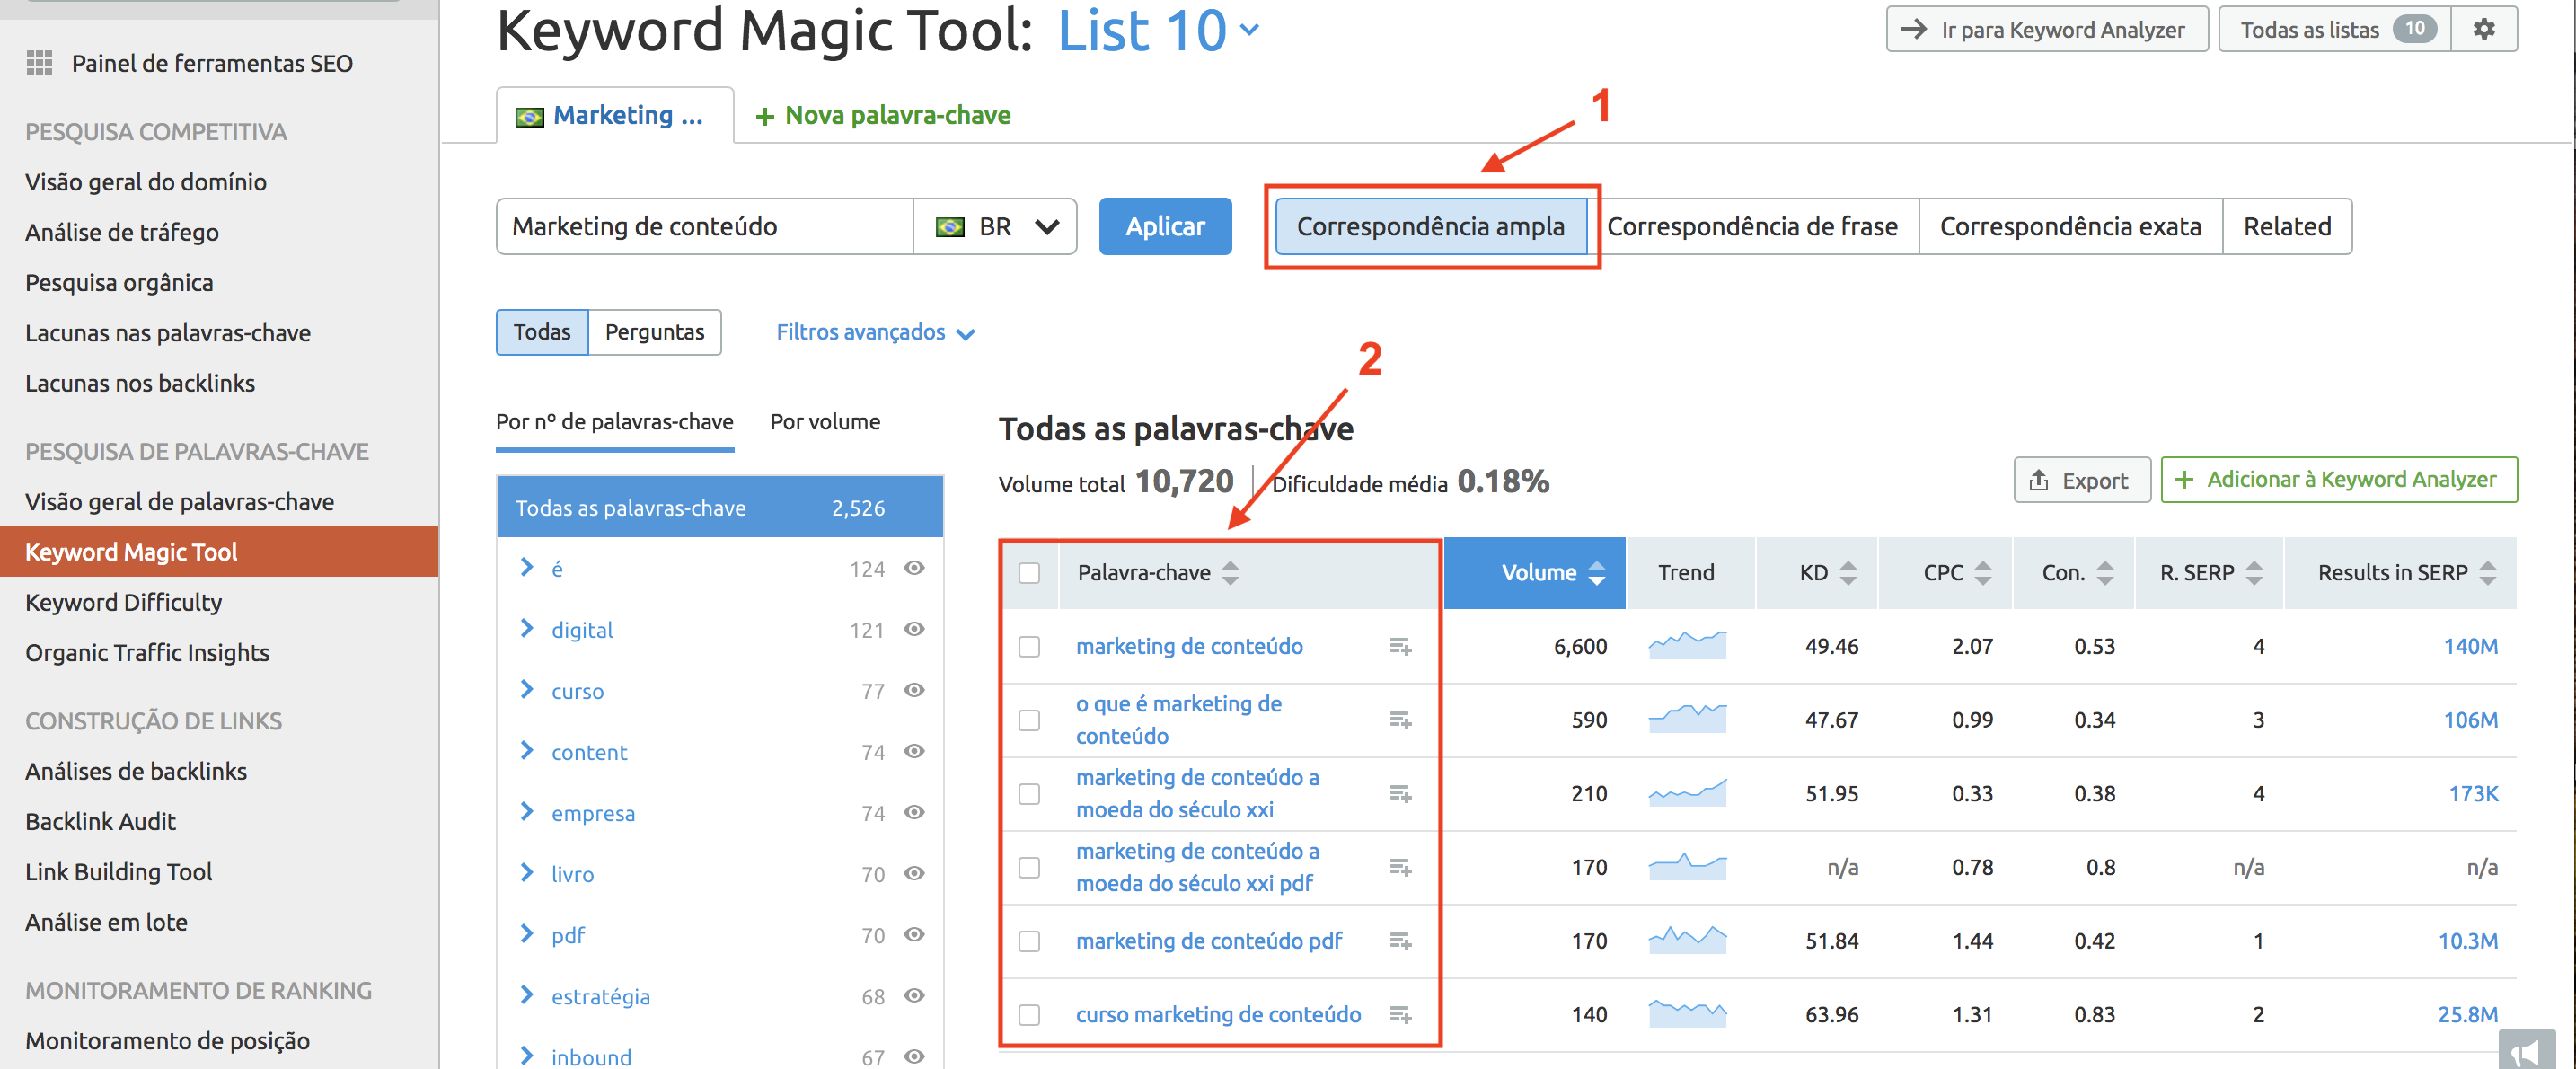Open Backlink Audit in sidebar
This screenshot has width=2576, height=1069.
(101, 821)
